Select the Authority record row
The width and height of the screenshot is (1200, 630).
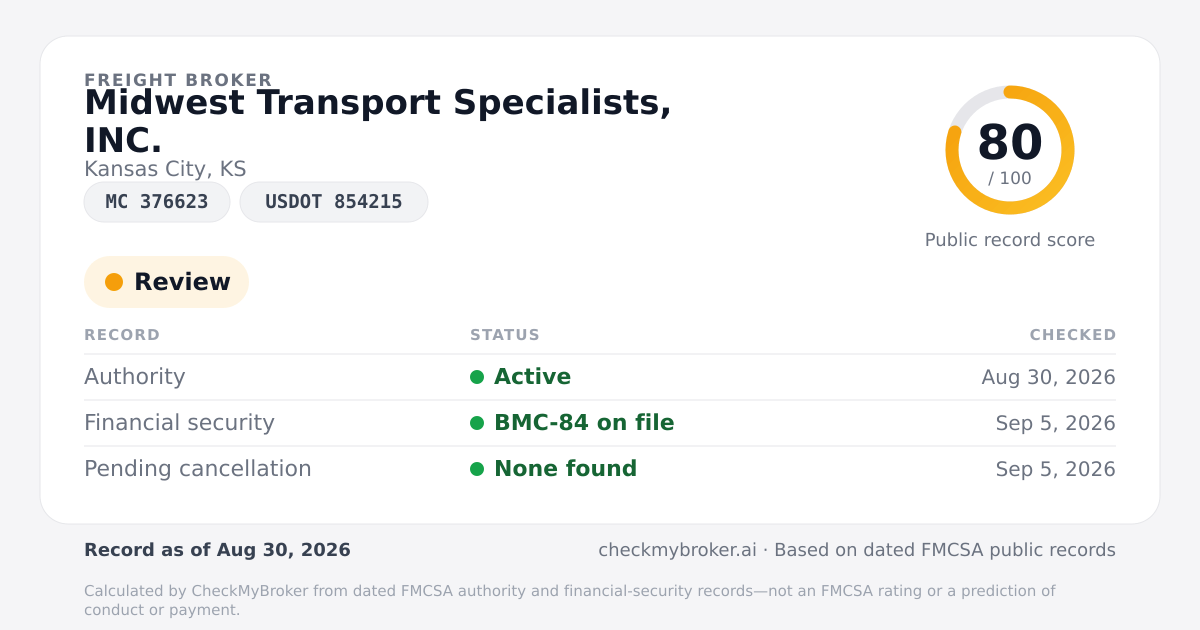click(x=600, y=377)
